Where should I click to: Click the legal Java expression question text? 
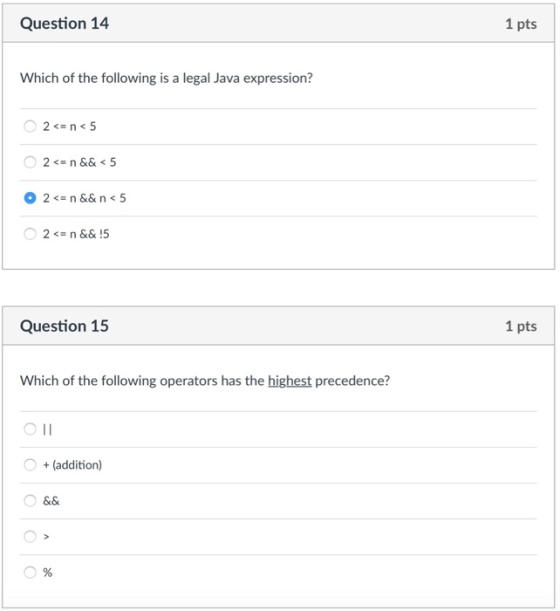tap(166, 78)
